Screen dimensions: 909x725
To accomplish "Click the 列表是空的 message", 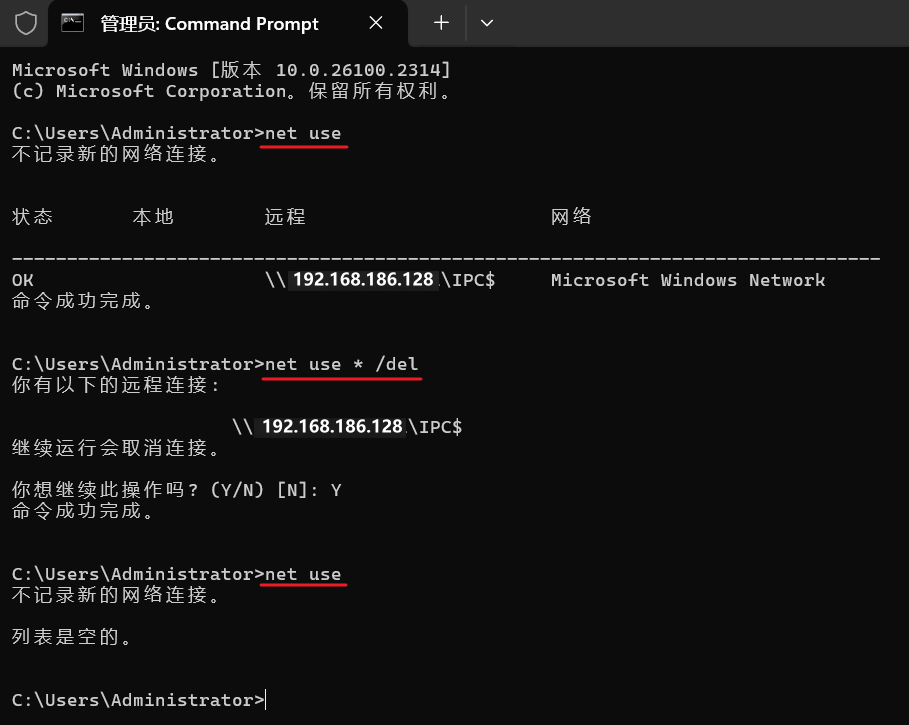I will (x=72, y=637).
